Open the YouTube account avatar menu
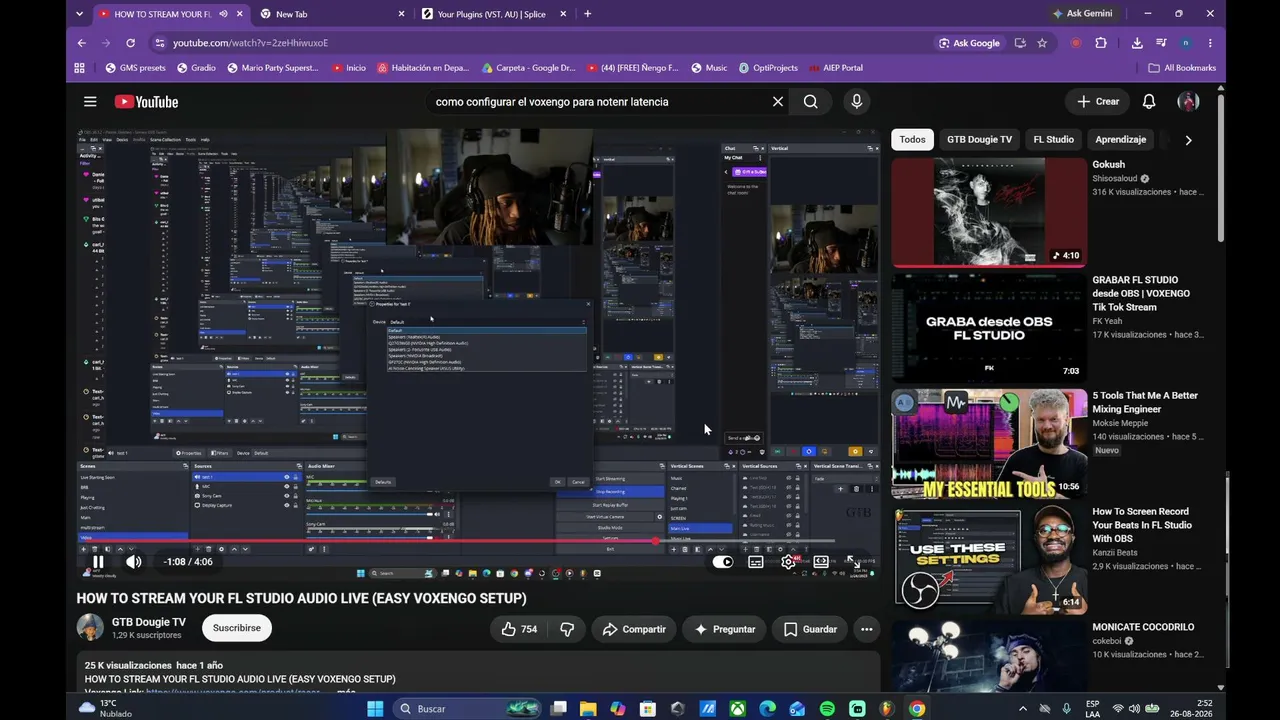Image resolution: width=1280 pixels, height=720 pixels. point(1188,102)
